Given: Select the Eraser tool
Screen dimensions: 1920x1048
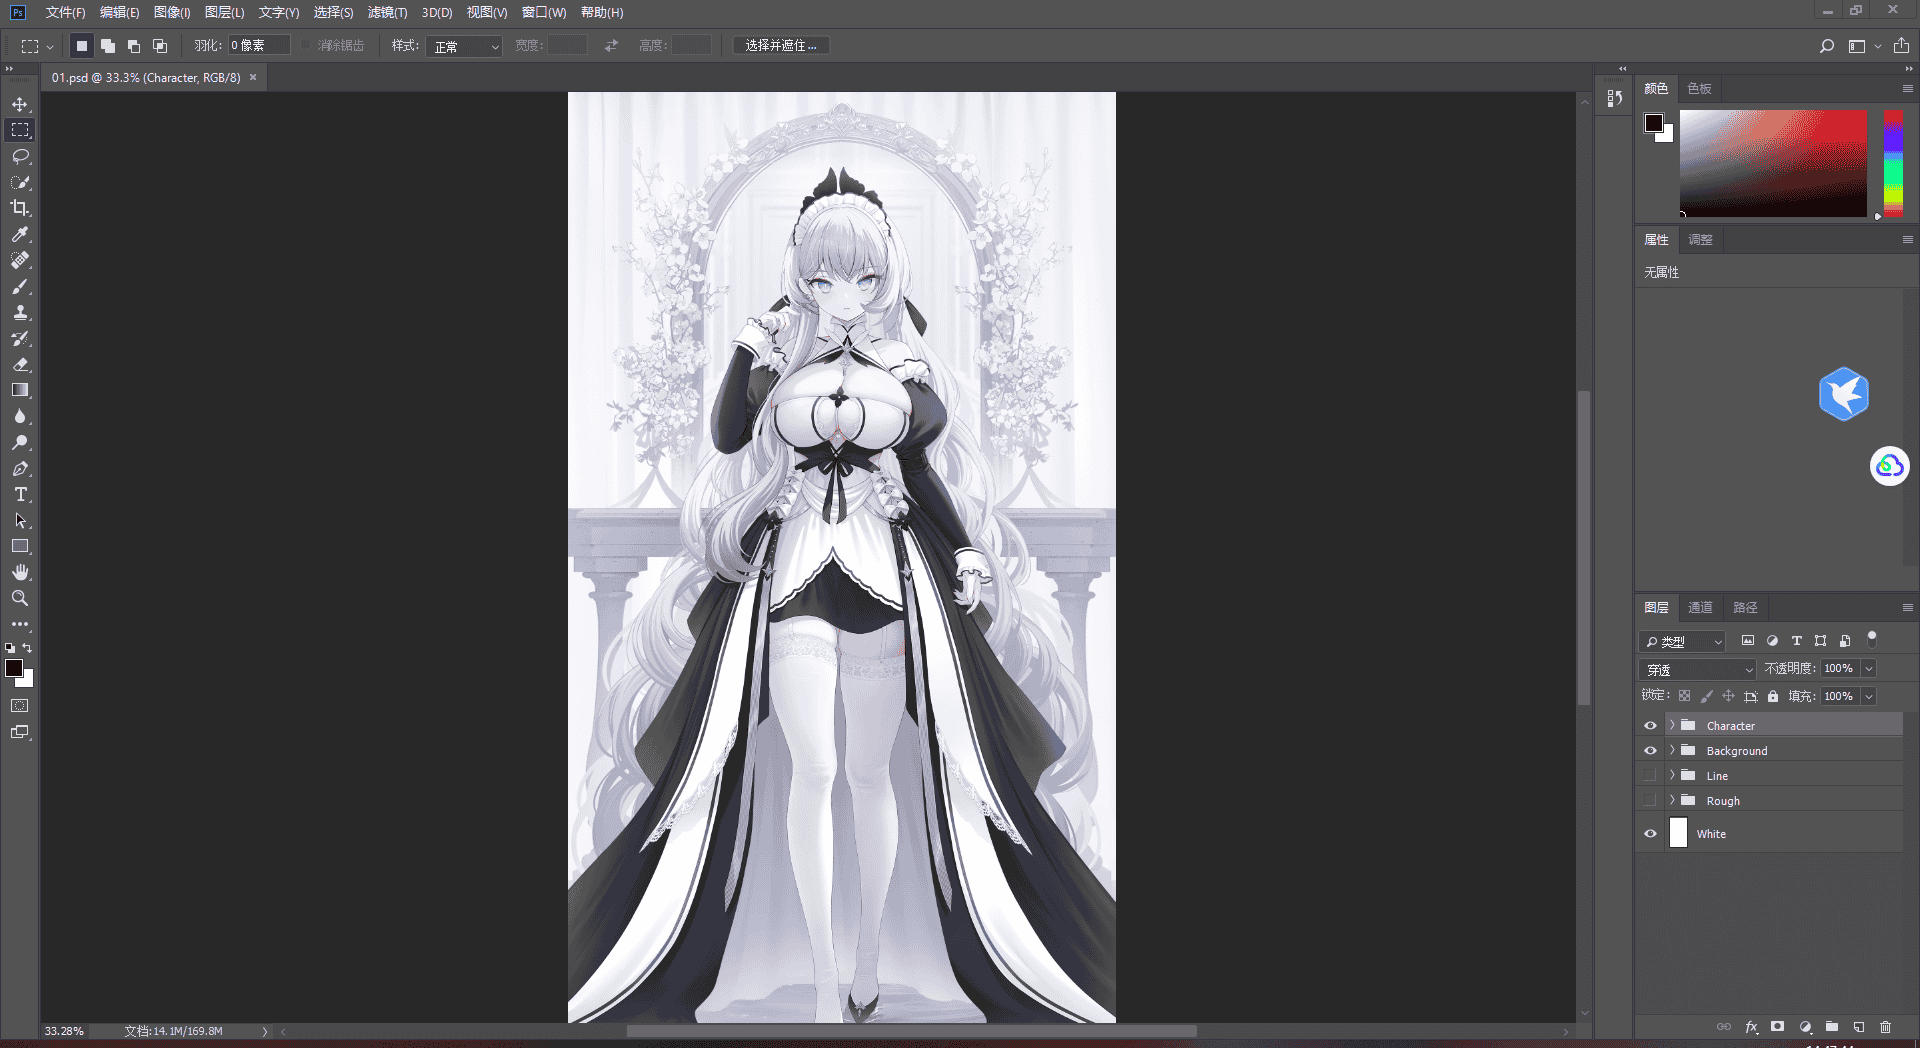Looking at the screenshot, I should [20, 364].
